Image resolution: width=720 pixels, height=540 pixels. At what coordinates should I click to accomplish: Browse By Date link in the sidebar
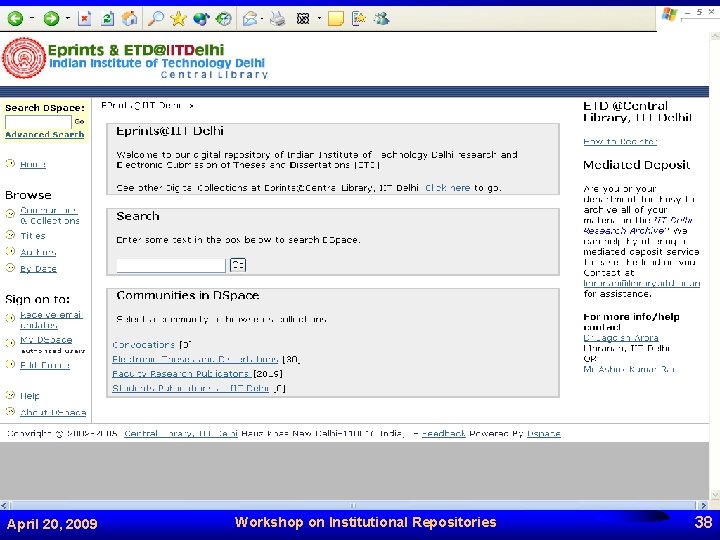coord(38,269)
